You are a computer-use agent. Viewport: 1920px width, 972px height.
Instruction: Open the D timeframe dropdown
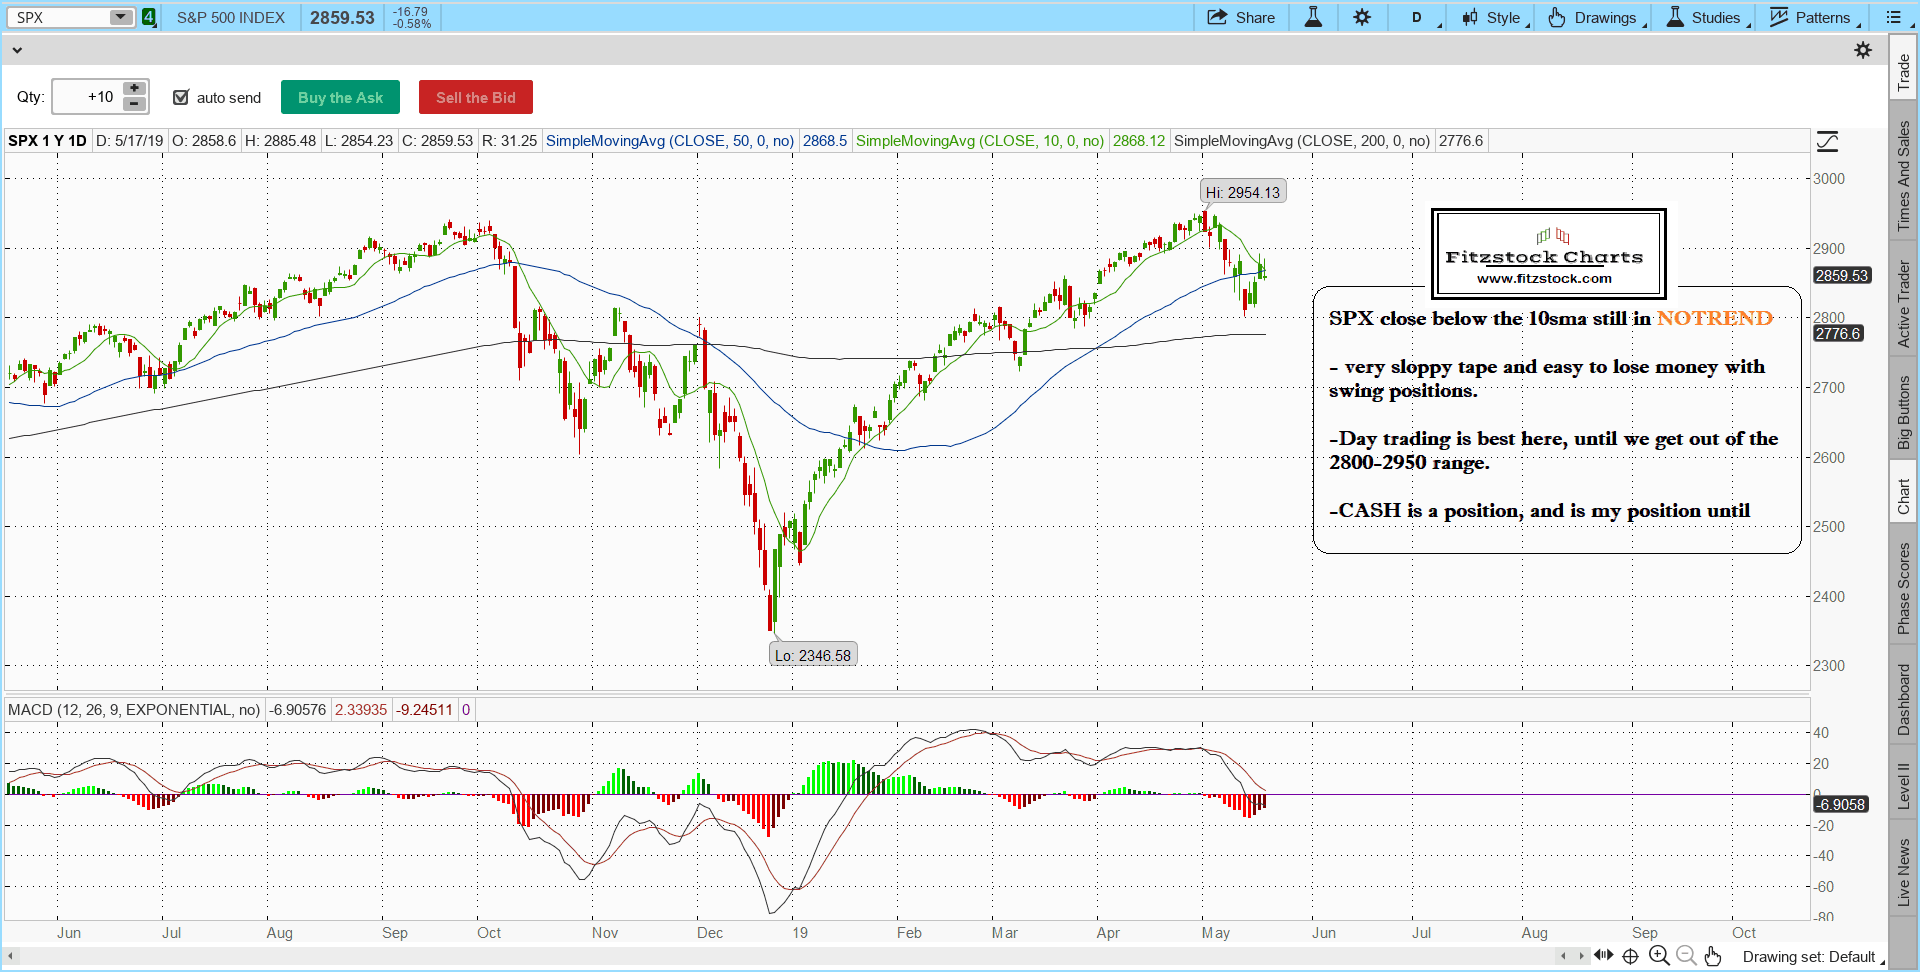pos(1419,17)
